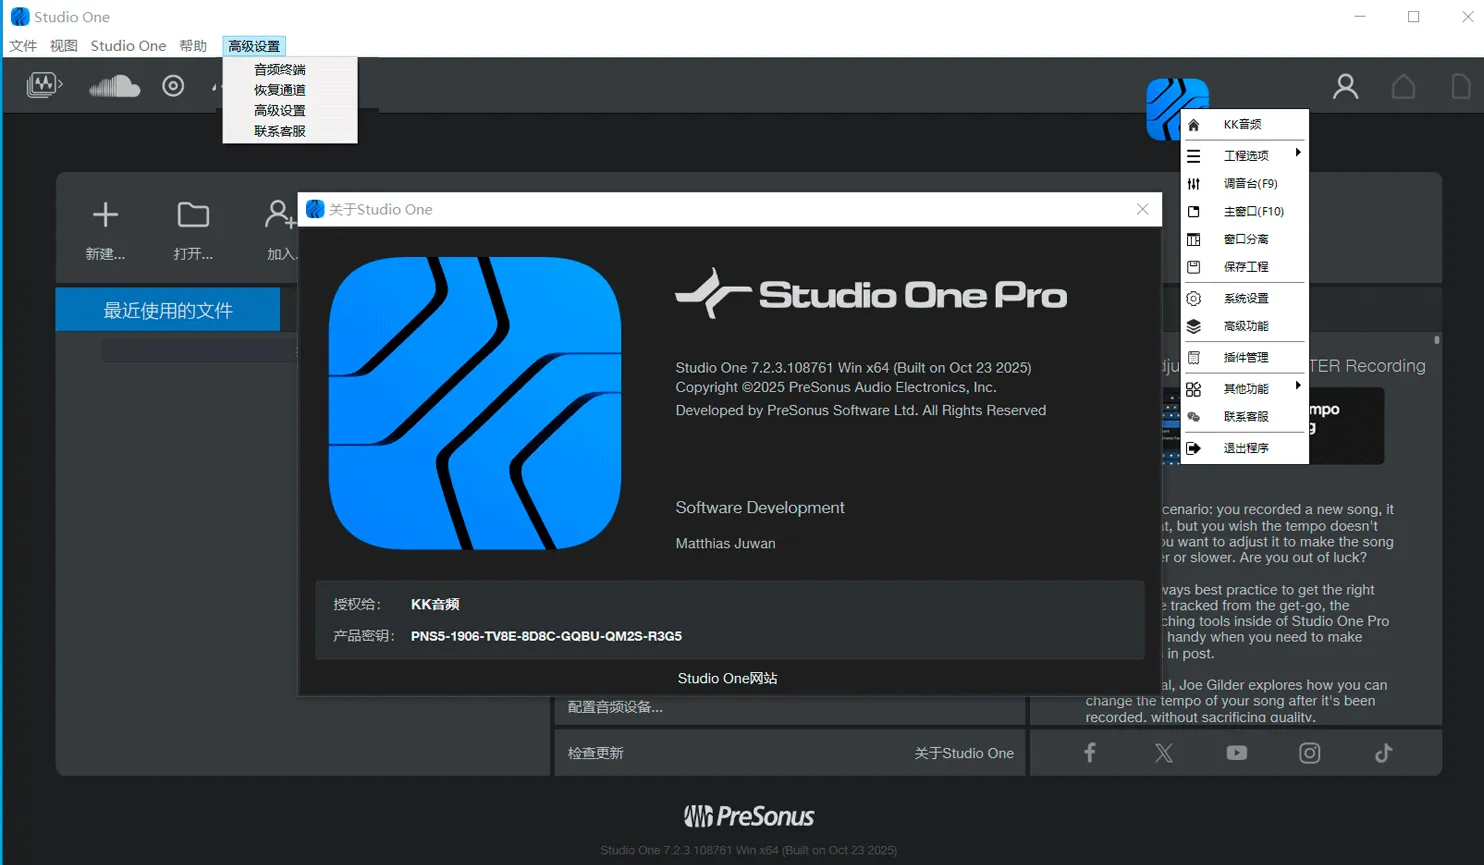Click the concentric circle toolbar icon
Screen dimensions: 1484x865
click(173, 86)
